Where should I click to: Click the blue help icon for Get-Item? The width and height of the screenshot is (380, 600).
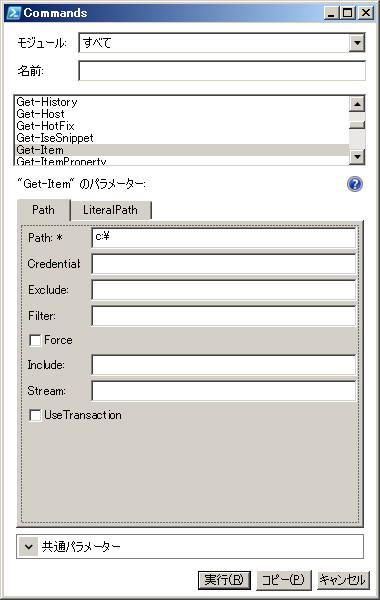[x=355, y=184]
